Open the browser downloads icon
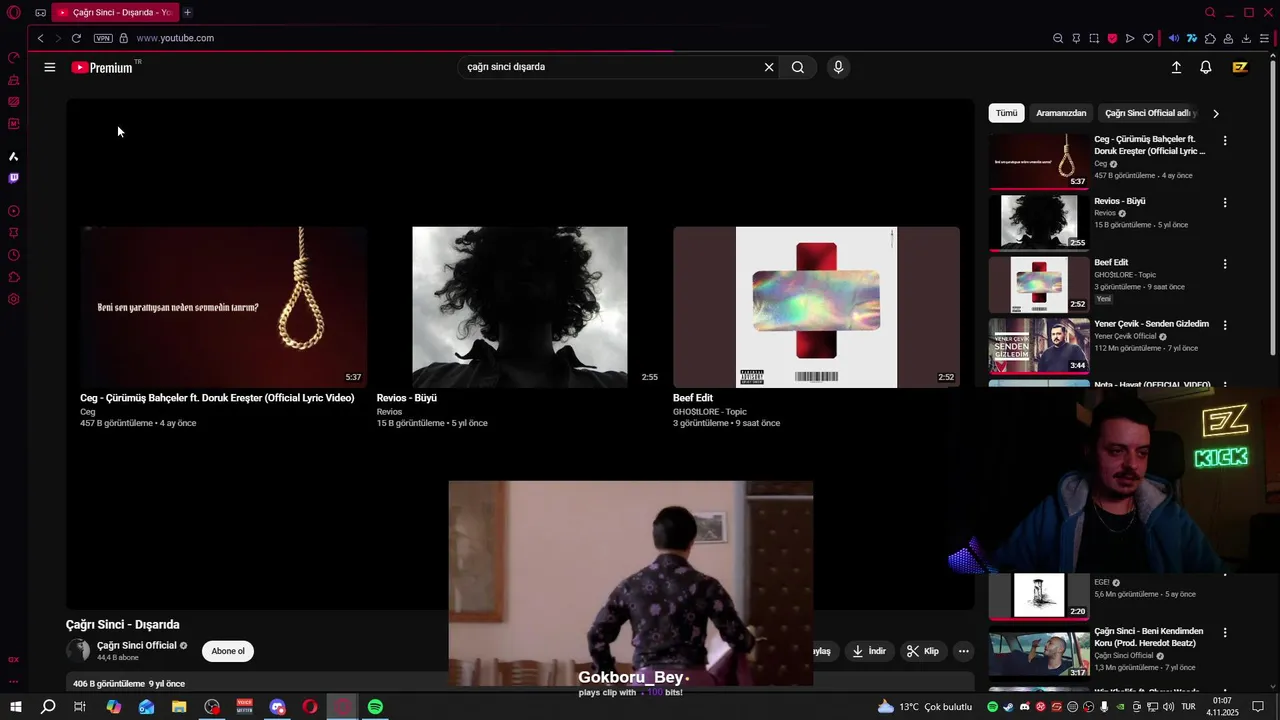This screenshot has width=1280, height=720. (x=1246, y=38)
